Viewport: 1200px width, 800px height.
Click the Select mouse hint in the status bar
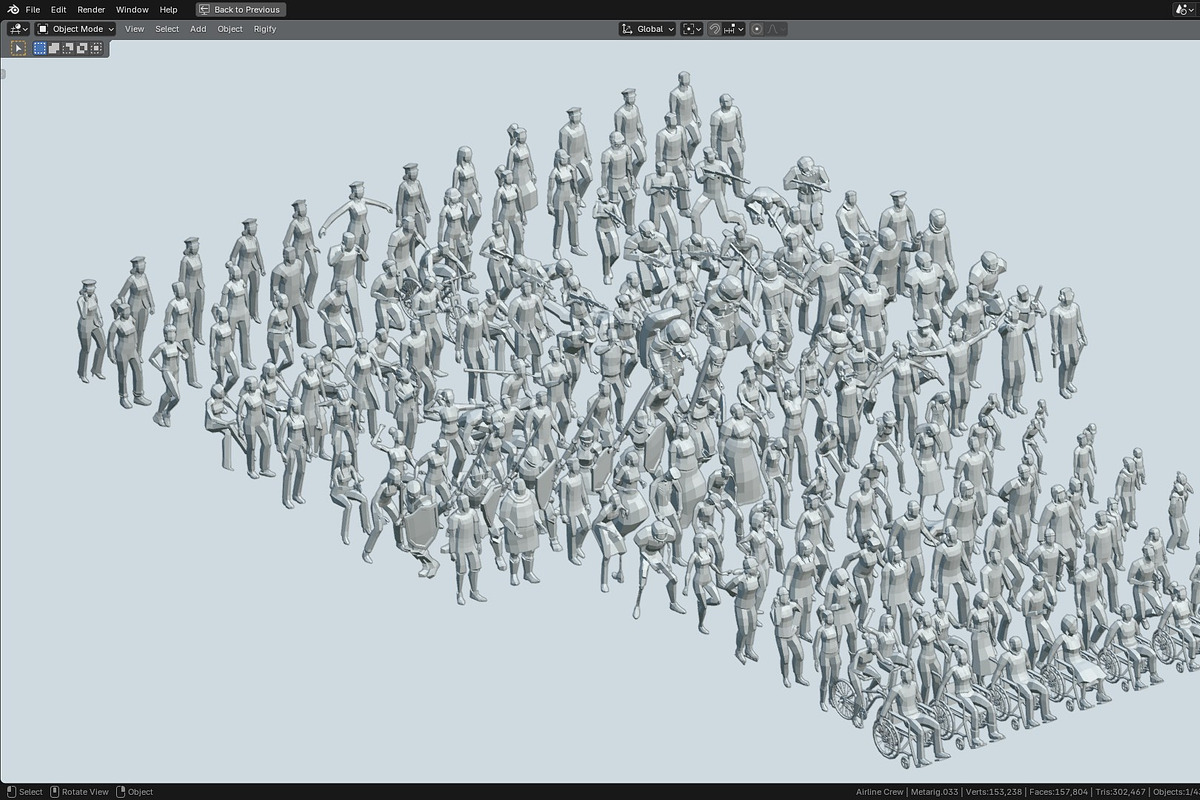(x=25, y=792)
